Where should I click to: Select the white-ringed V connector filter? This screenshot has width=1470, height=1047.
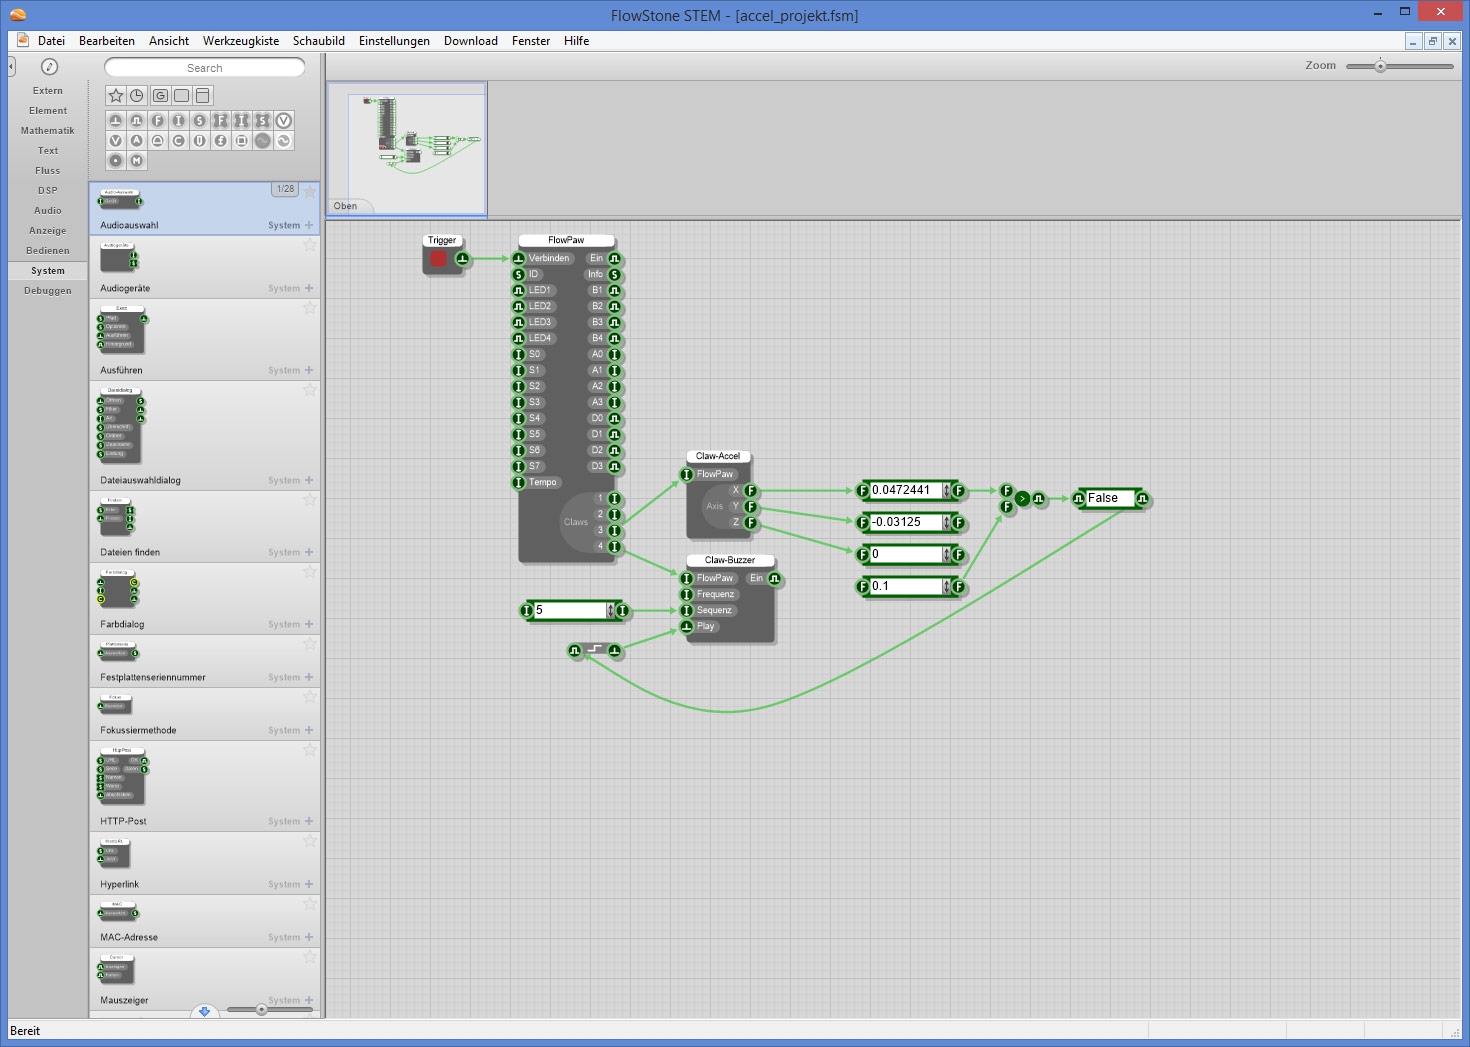click(x=284, y=120)
